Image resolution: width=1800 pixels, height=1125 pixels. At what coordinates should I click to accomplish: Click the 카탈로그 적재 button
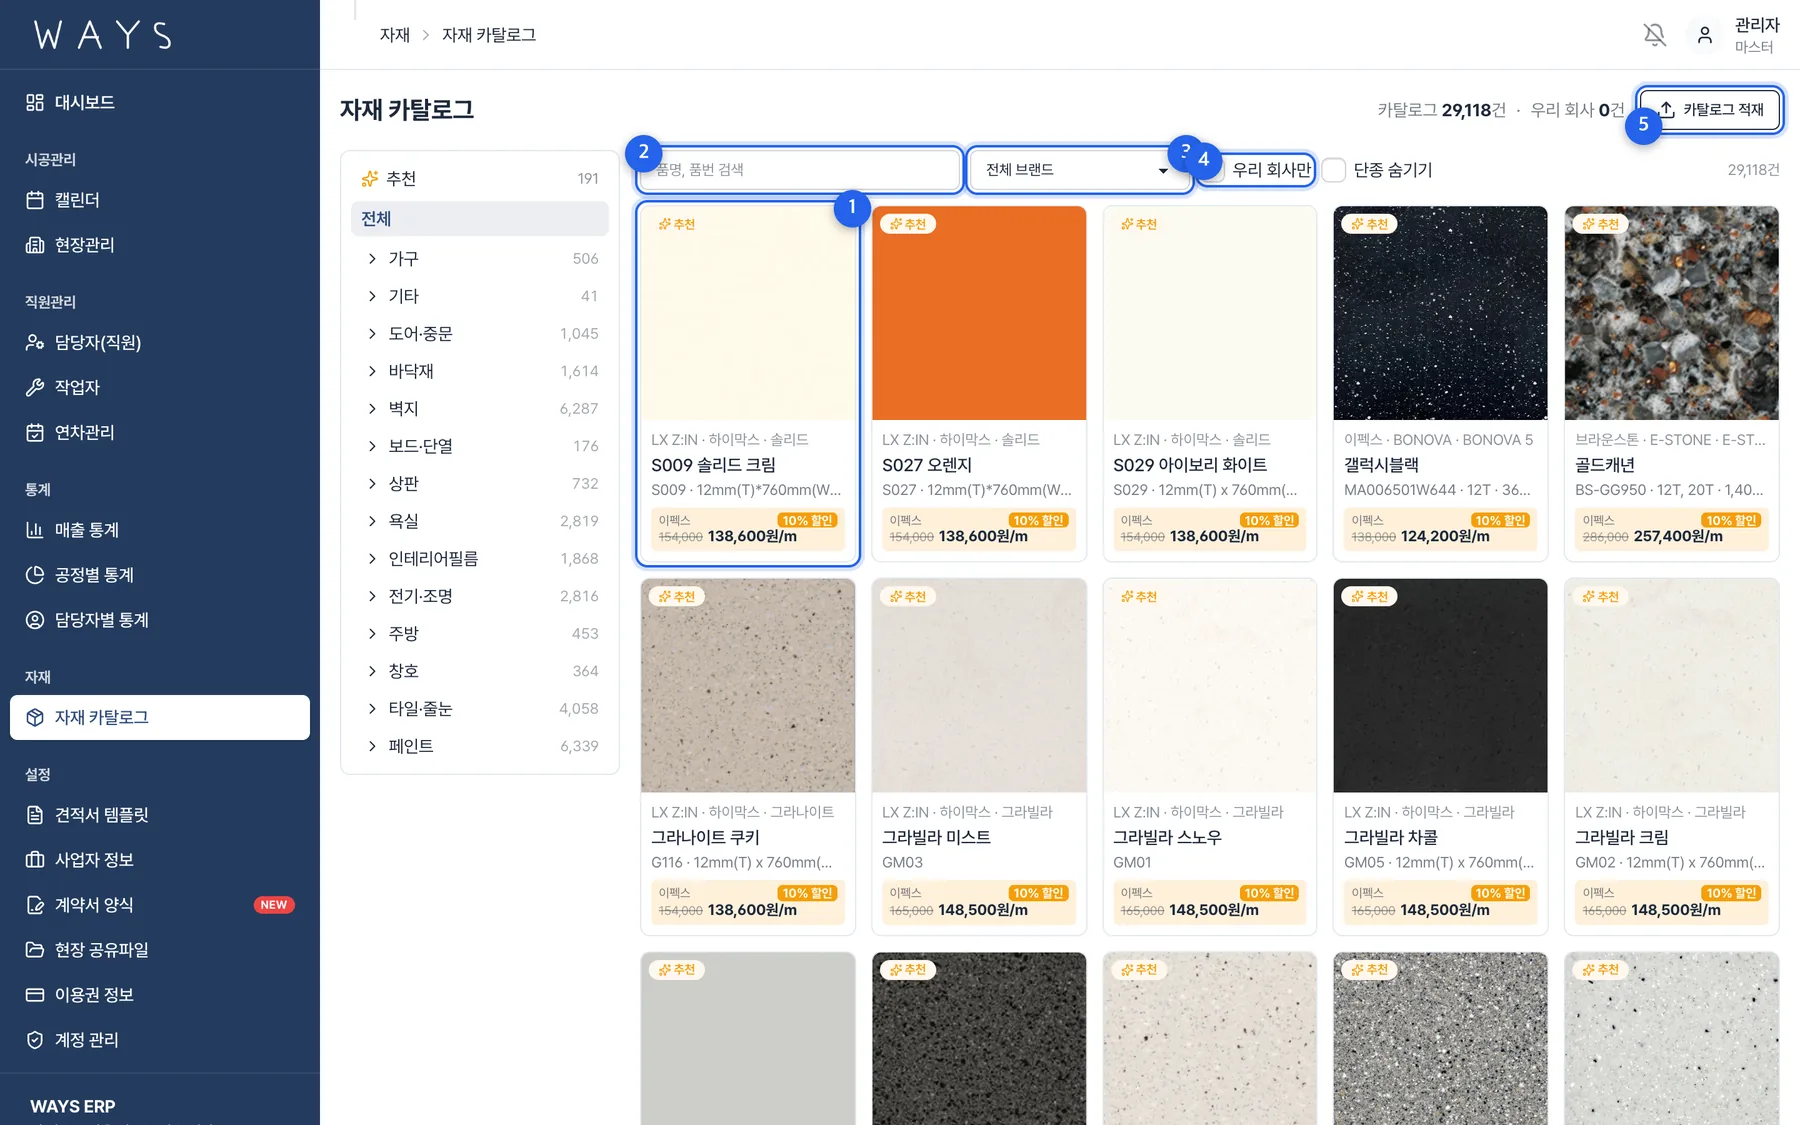click(1711, 109)
